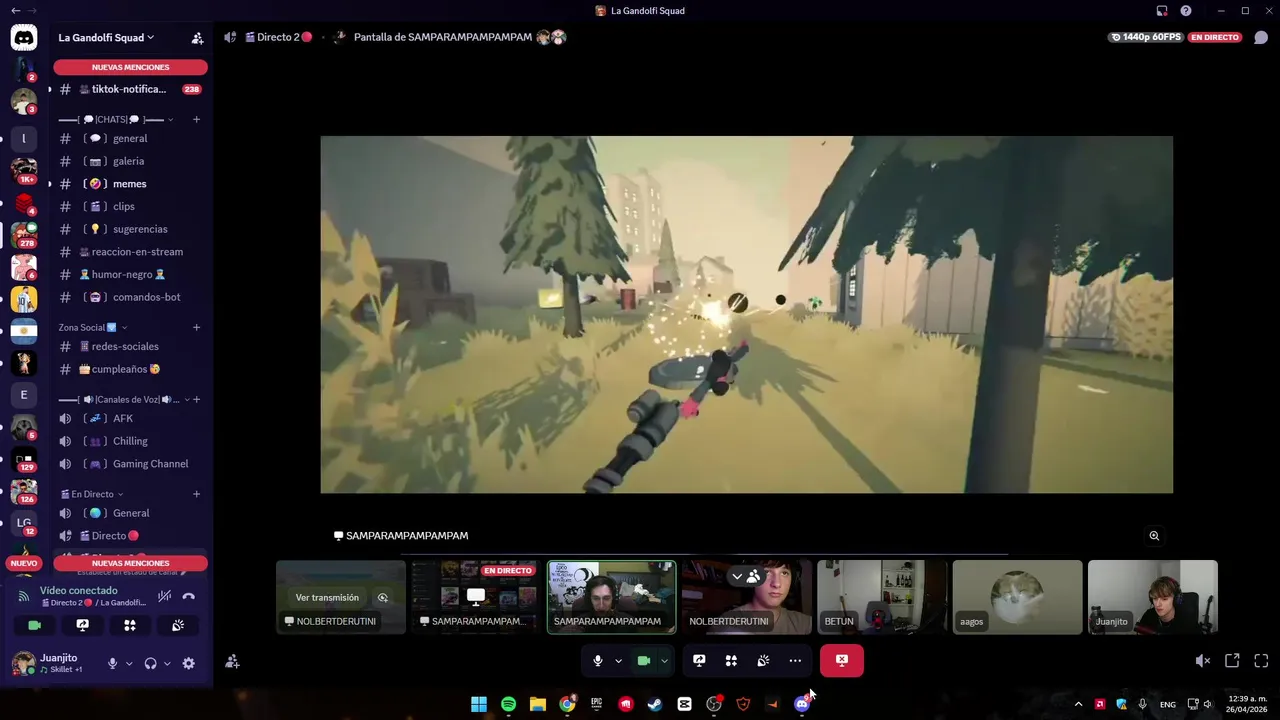Navigate back with the title bar arrow

point(15,10)
